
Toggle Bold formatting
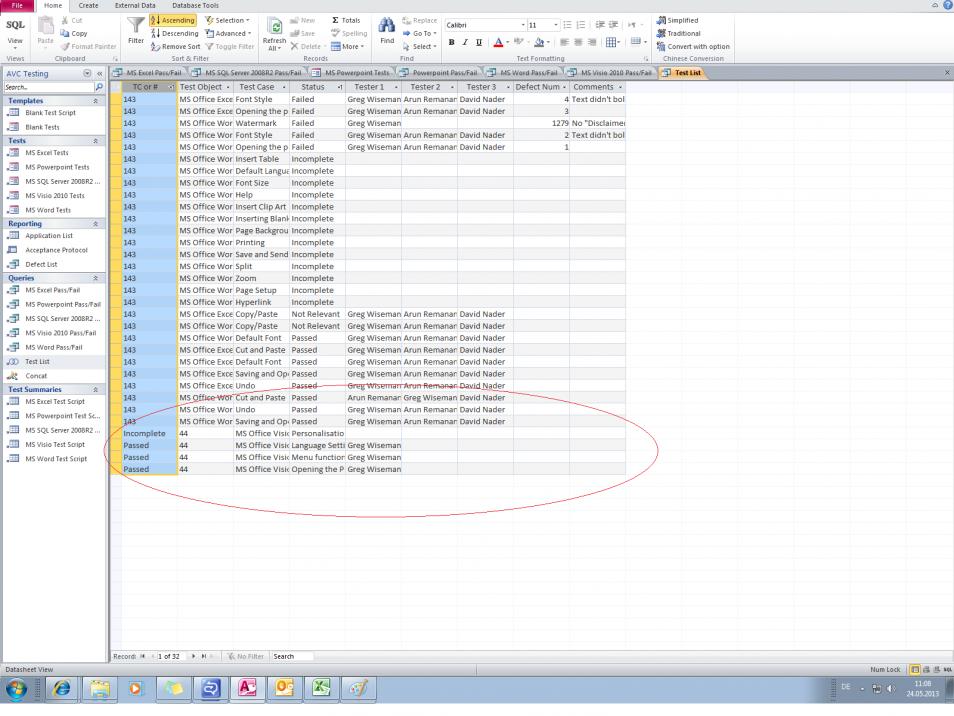pos(451,42)
